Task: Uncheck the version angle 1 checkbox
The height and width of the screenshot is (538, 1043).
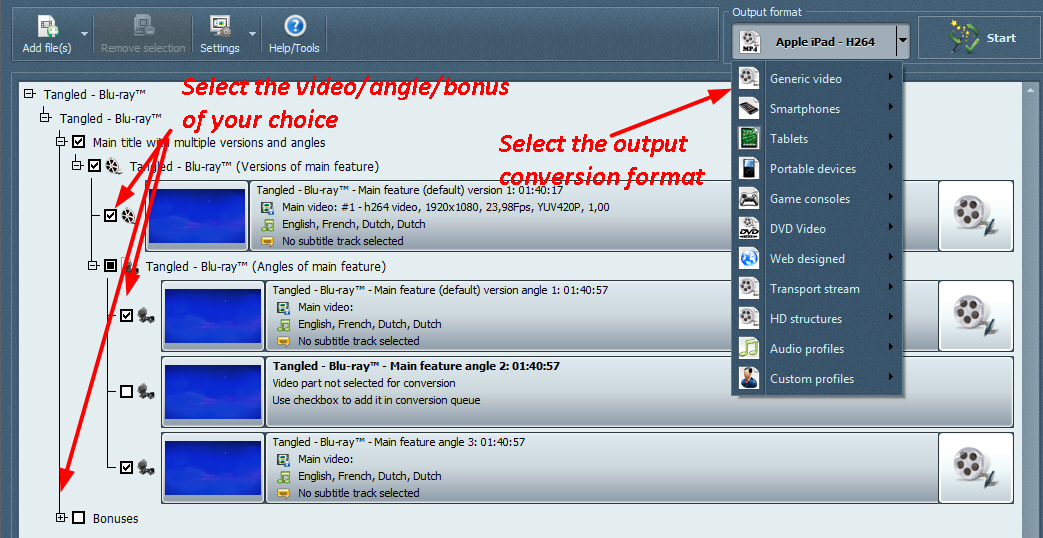Action: pos(126,316)
